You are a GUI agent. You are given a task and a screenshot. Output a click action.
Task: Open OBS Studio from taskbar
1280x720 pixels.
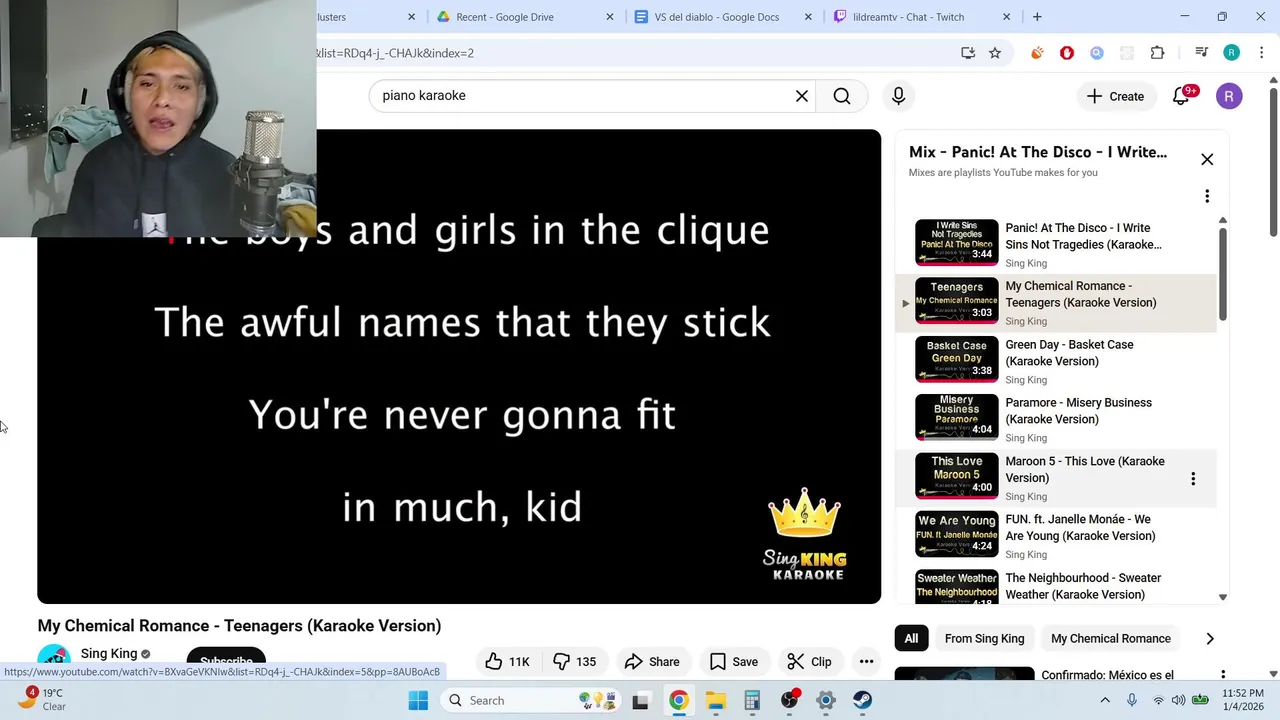point(790,700)
